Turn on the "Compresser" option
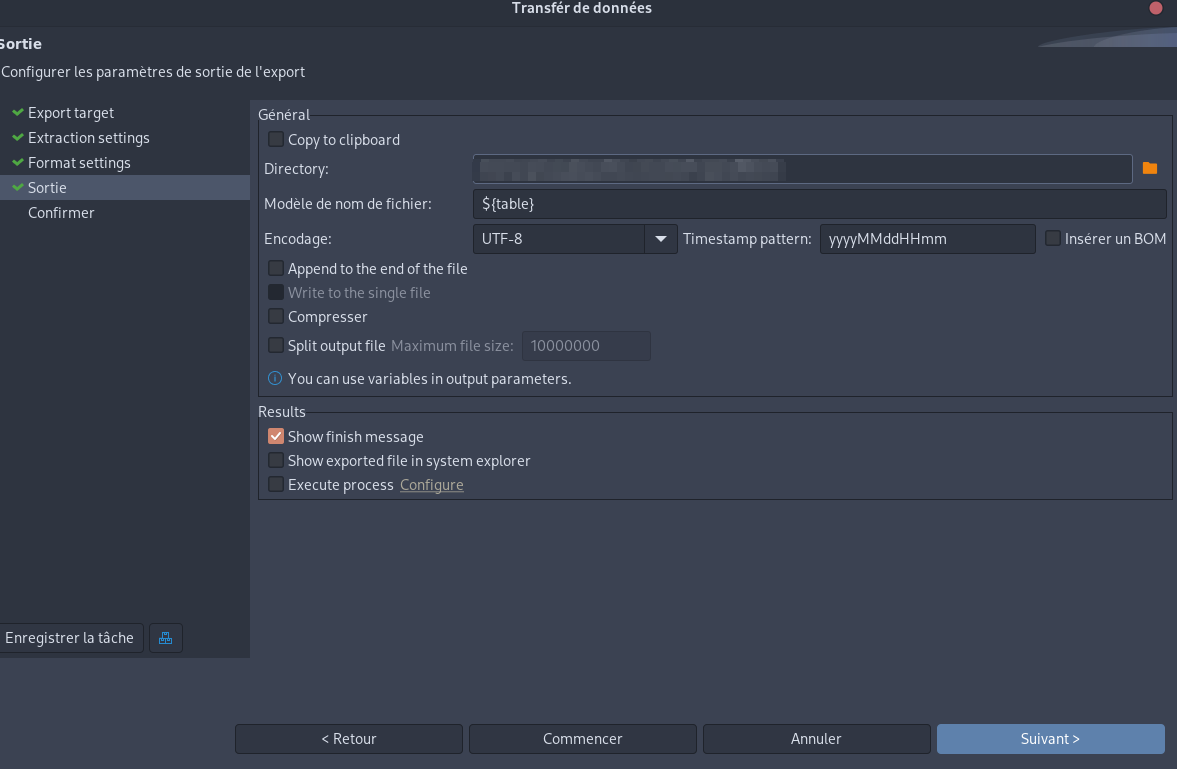This screenshot has width=1177, height=769. [x=275, y=316]
